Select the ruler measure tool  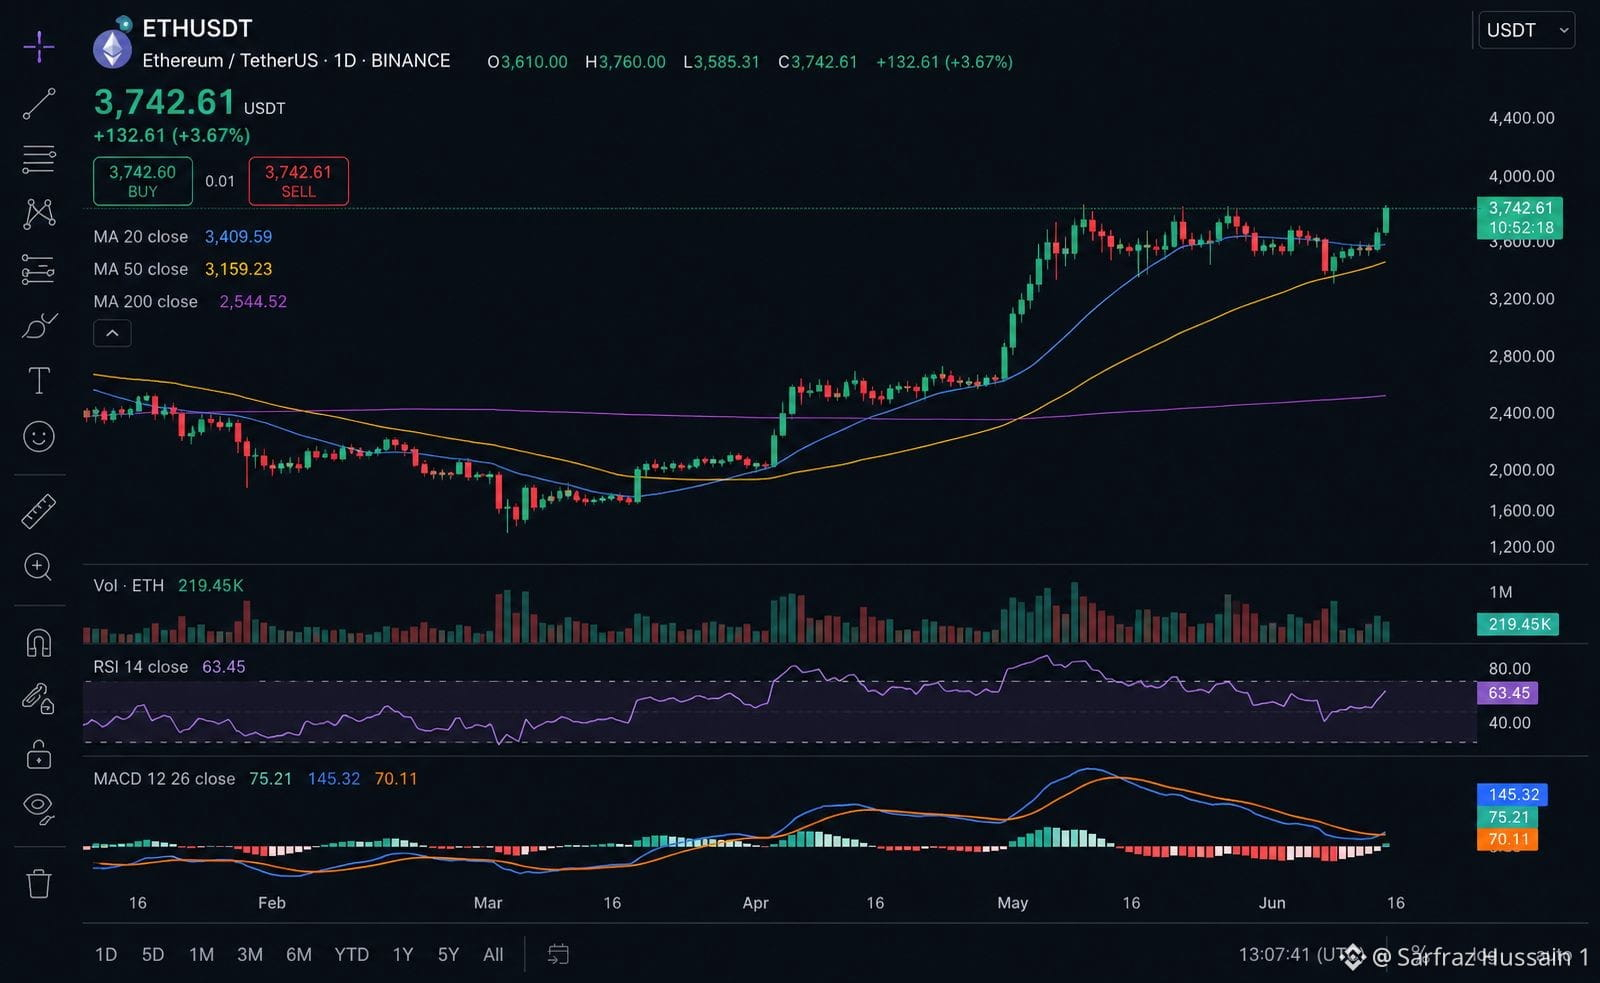[x=39, y=511]
